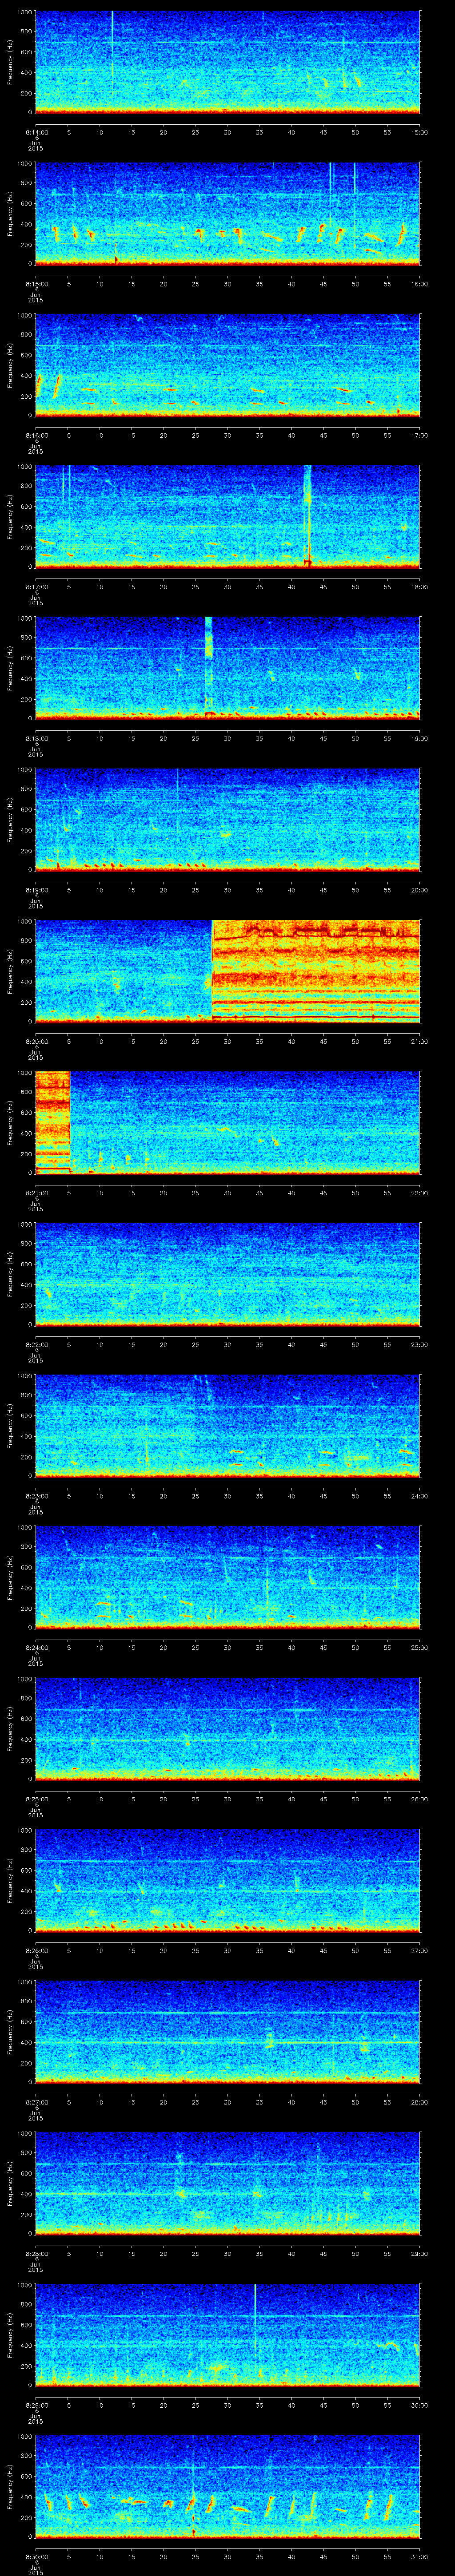Select the spectrogram panel starting at 8:15:00
The height and width of the screenshot is (2576, 455).
(x=227, y=213)
